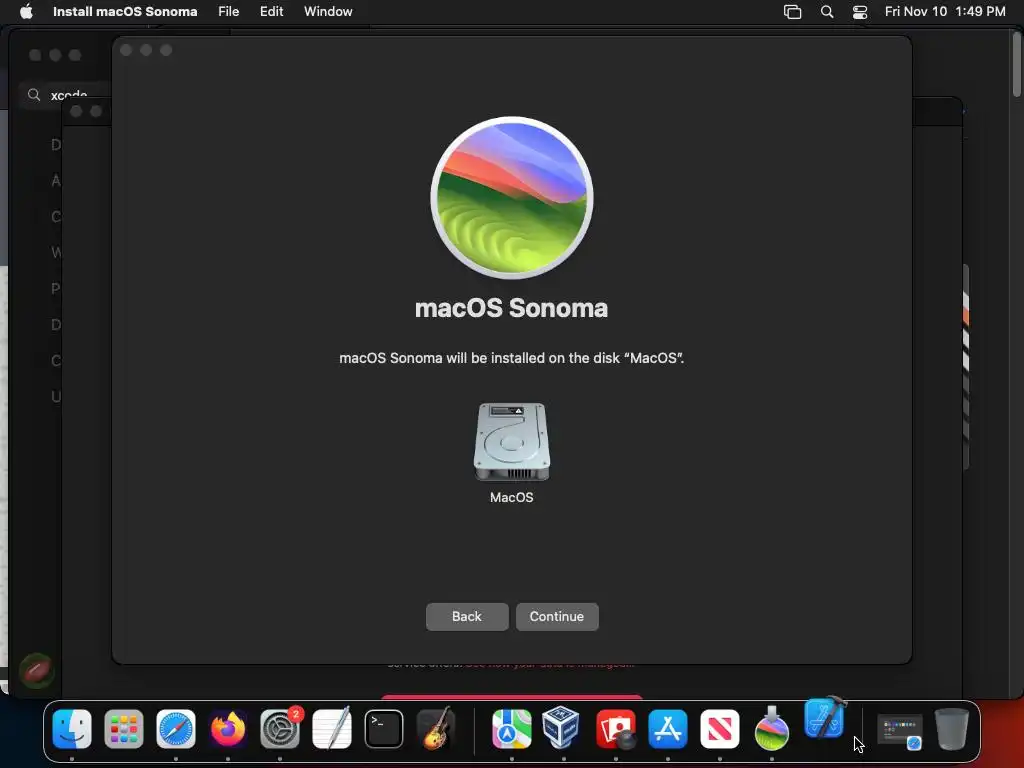Open the minimized window thumbnail in Dock
1024x768 pixels.
[x=900, y=731]
